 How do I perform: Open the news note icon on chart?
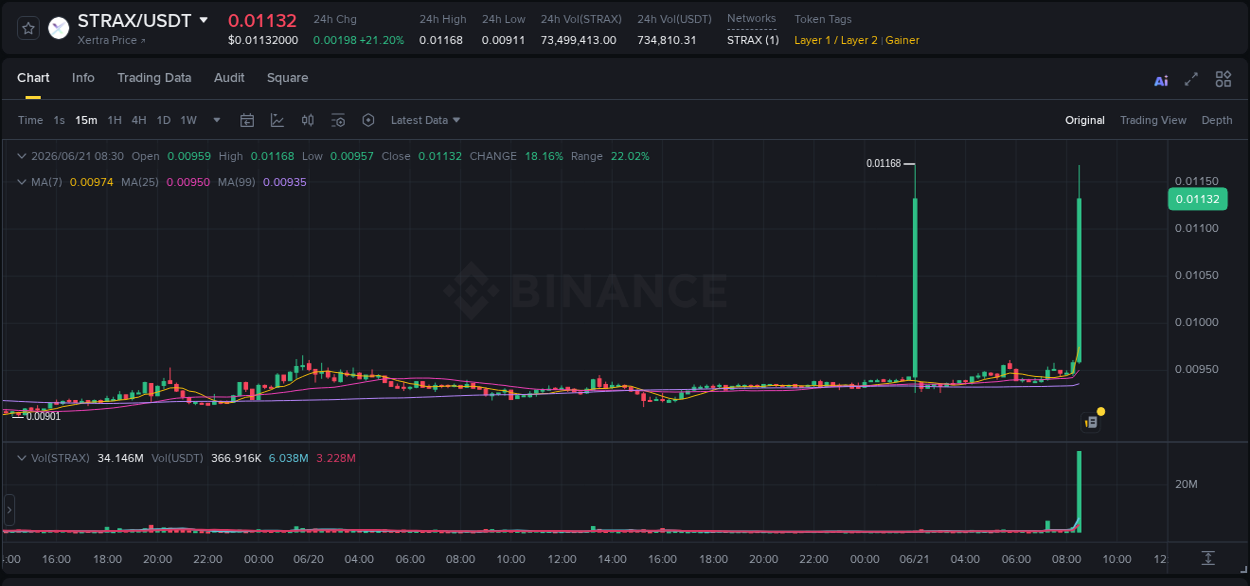tap(1092, 423)
